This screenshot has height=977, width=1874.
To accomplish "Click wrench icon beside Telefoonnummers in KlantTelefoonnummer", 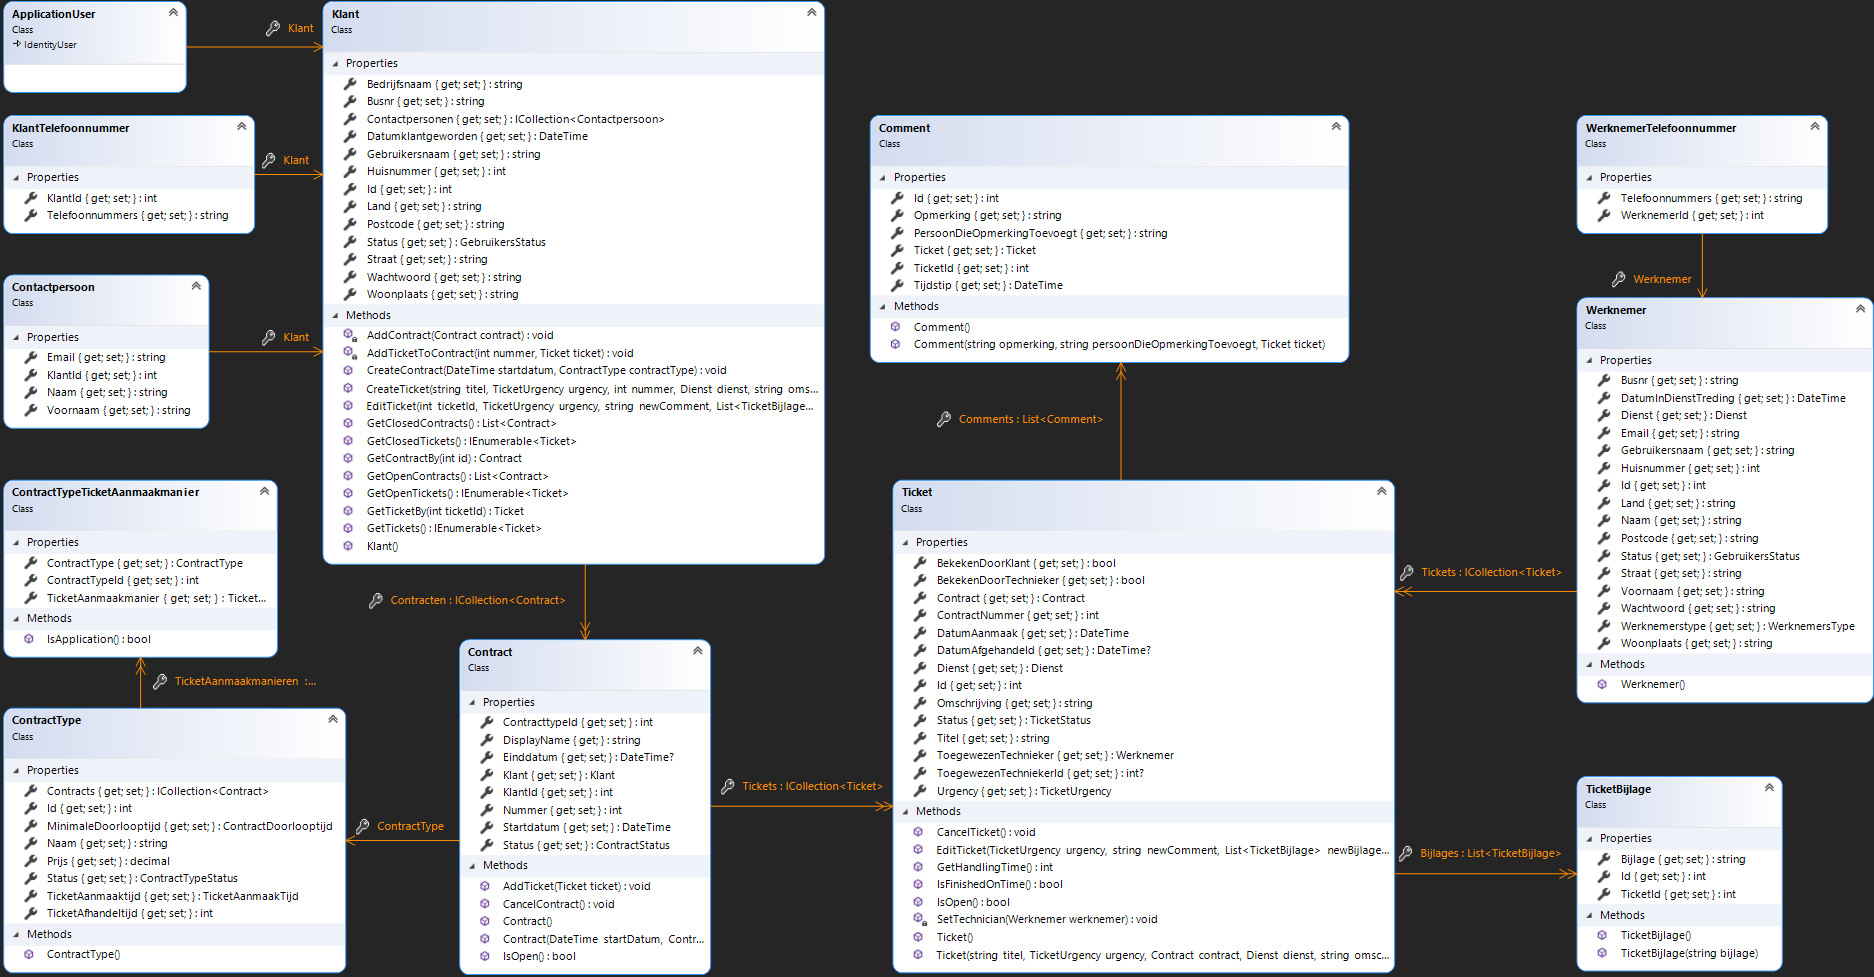I will click(31, 215).
